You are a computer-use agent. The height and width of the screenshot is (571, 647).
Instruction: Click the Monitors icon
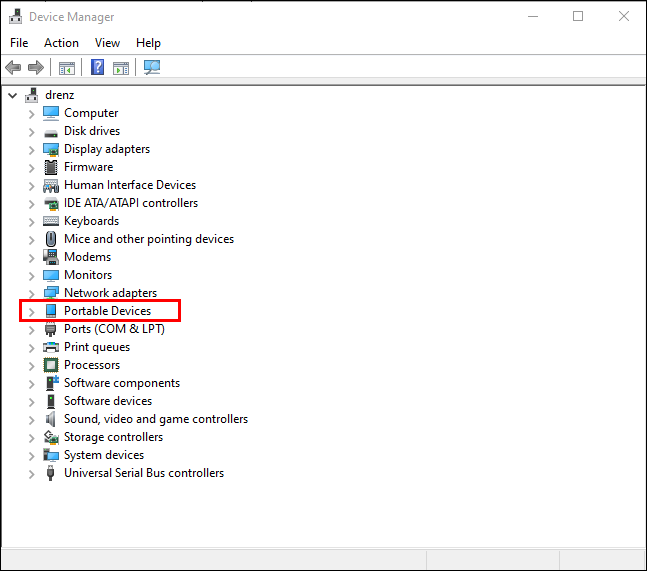51,275
